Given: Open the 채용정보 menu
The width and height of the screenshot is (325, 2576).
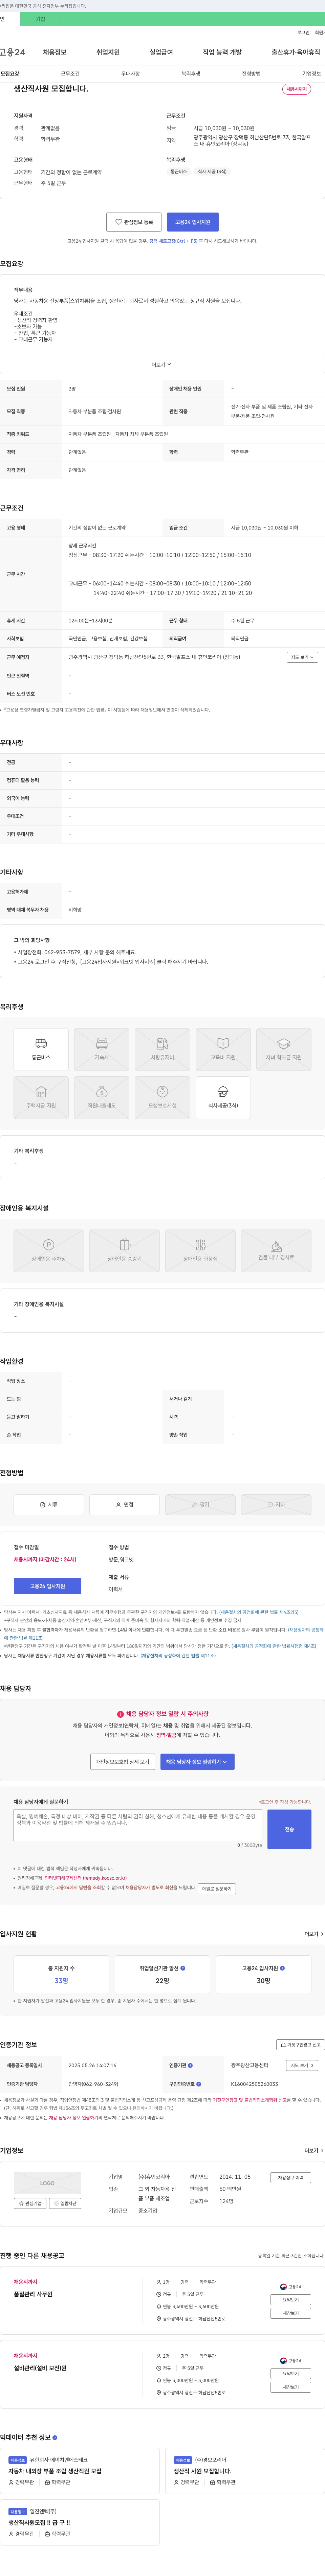Looking at the screenshot, I should [54, 52].
